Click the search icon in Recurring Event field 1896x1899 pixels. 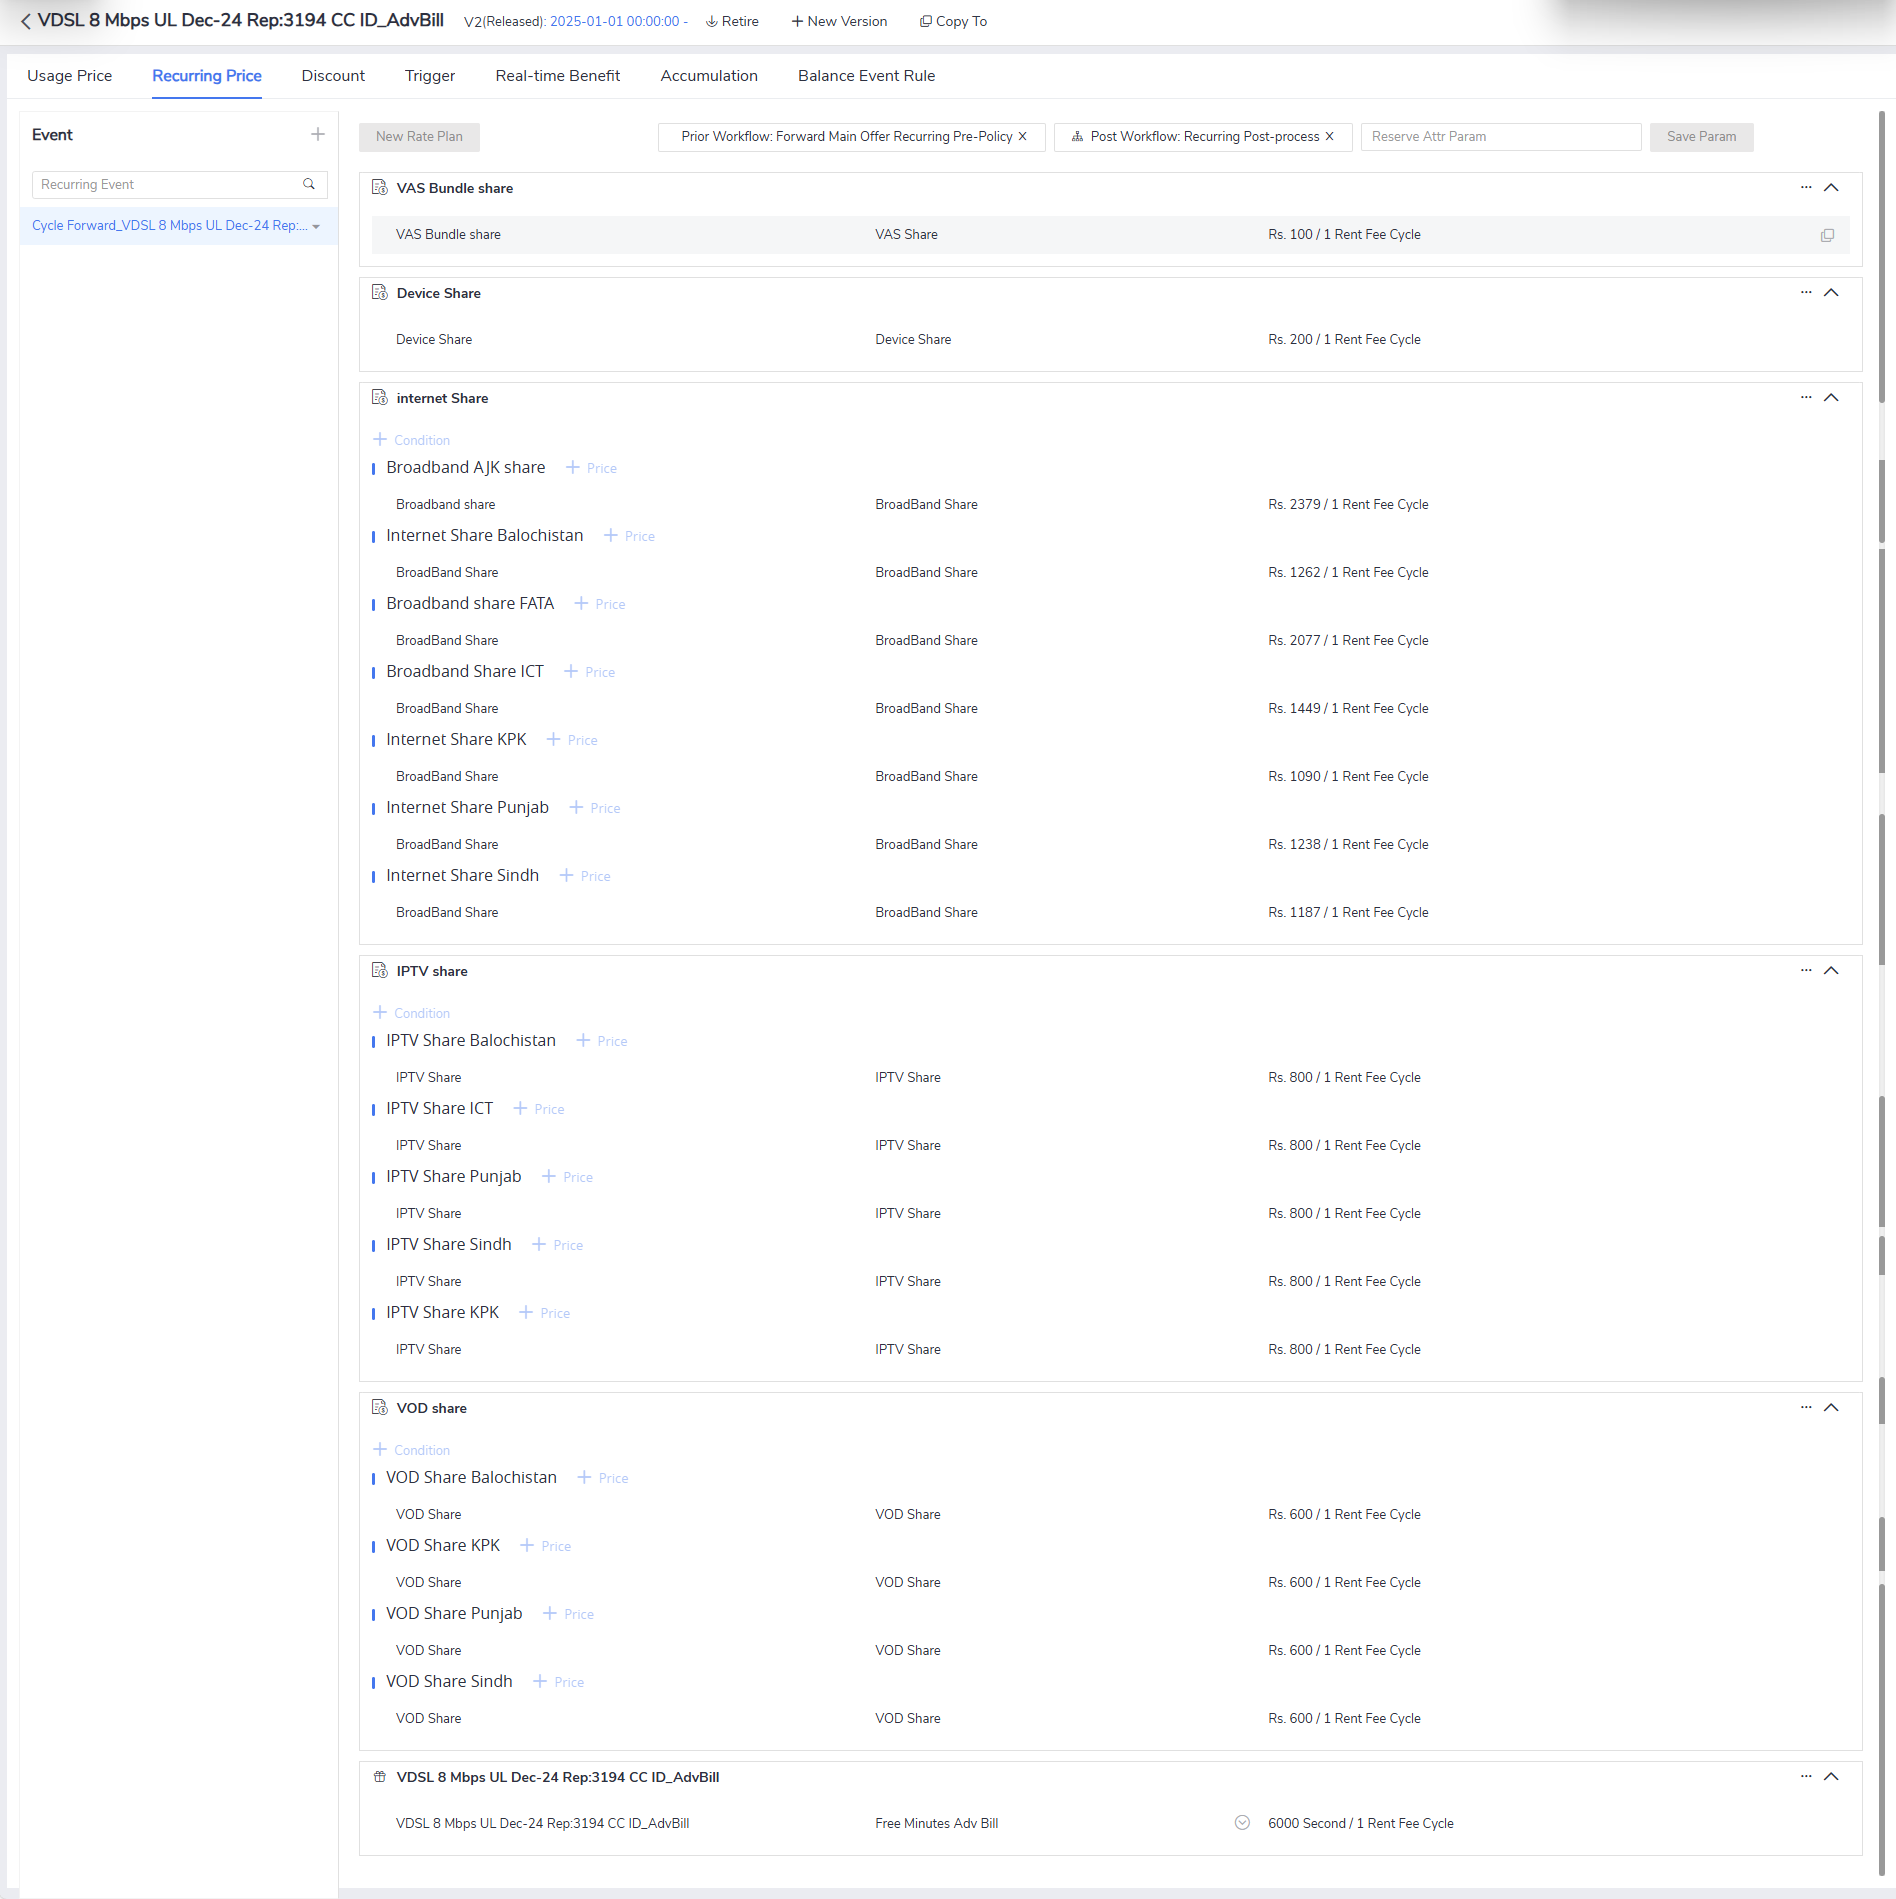point(309,184)
